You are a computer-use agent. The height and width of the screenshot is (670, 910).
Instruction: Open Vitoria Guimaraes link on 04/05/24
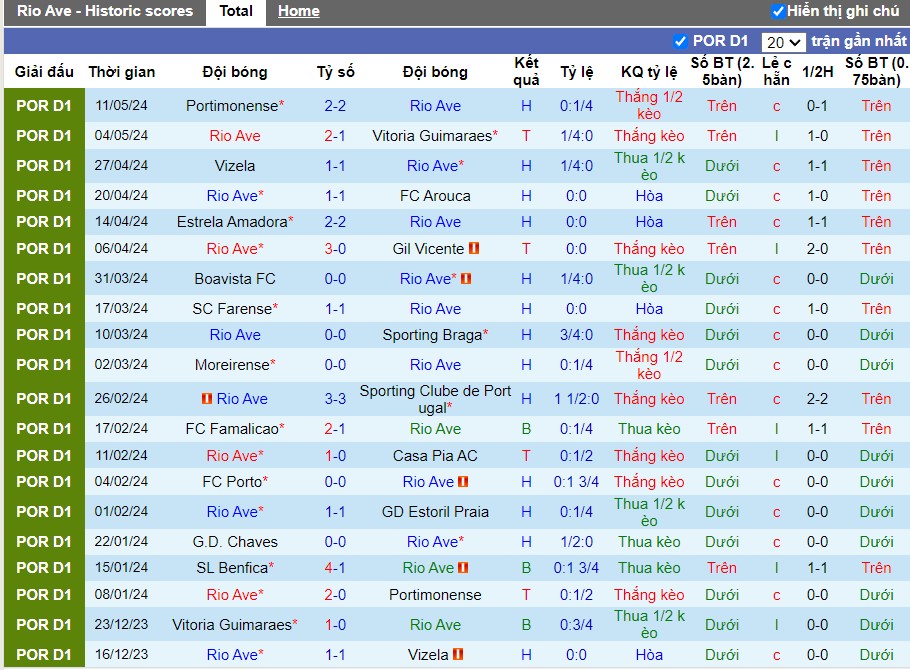tap(432, 136)
